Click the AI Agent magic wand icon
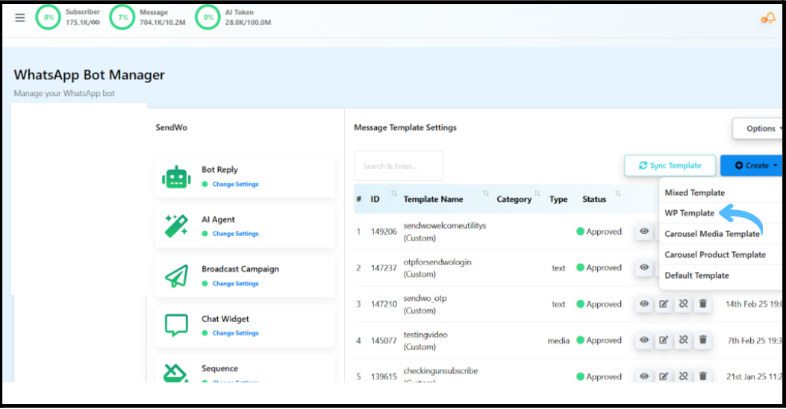The width and height of the screenshot is (786, 409). pos(177,226)
